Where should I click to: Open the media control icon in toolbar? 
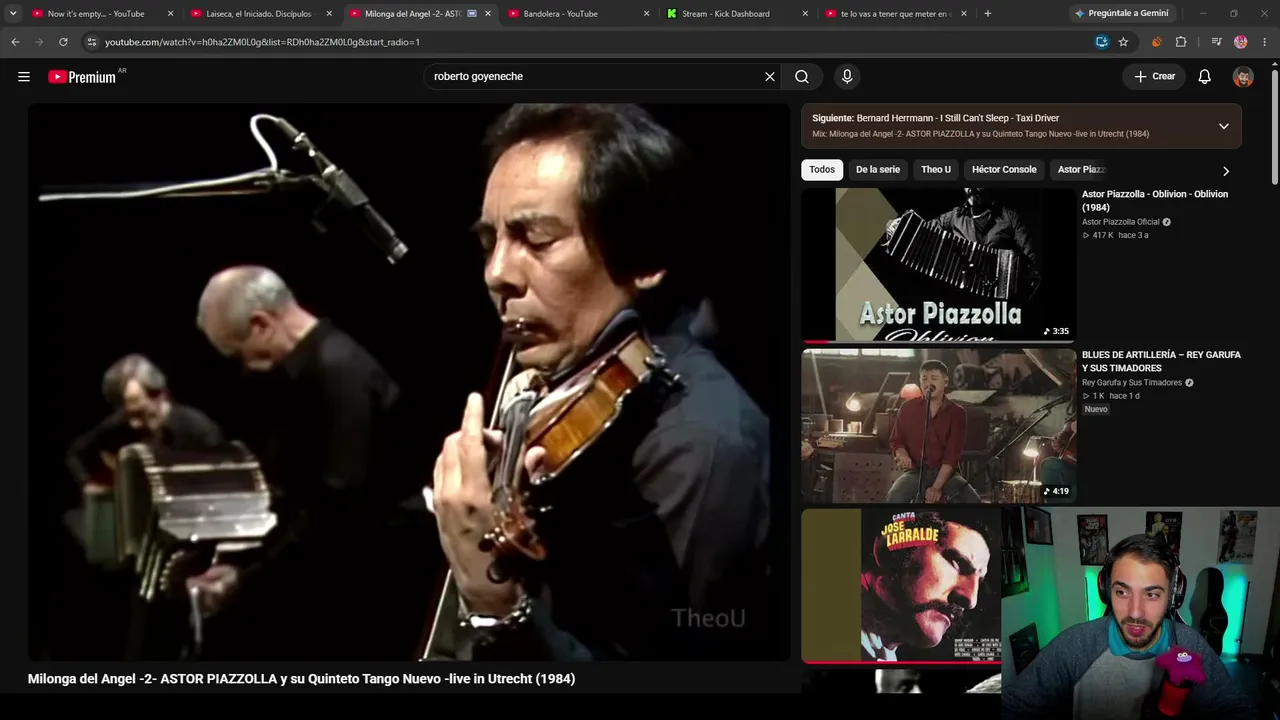(x=1216, y=42)
